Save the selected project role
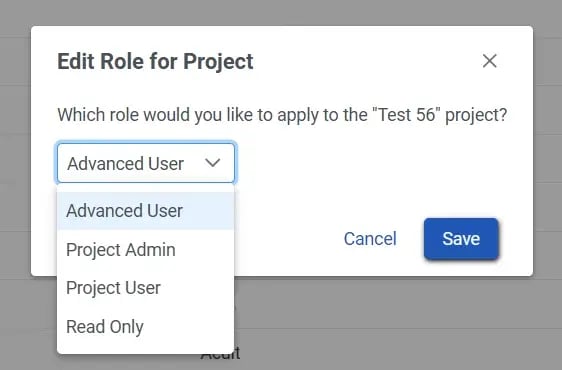This screenshot has height=370, width=562. coord(461,239)
